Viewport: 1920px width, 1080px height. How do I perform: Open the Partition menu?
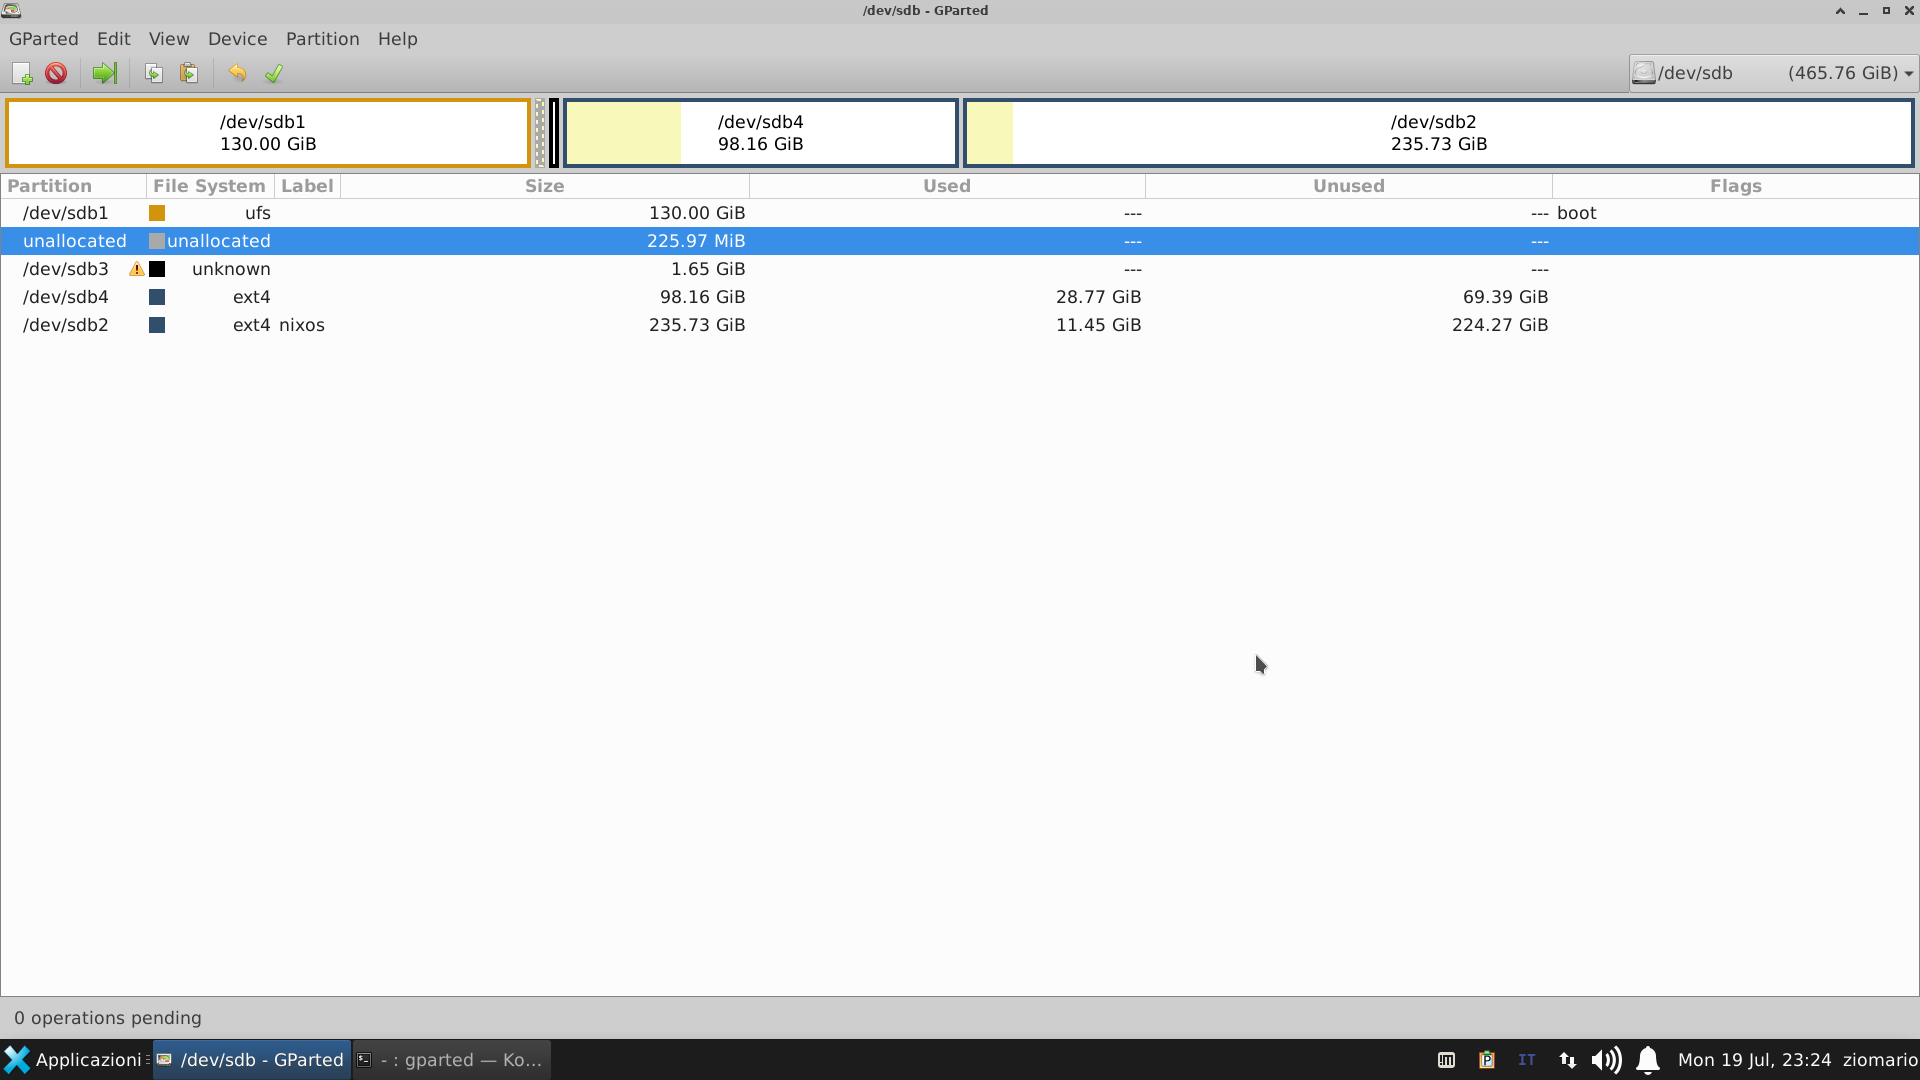[x=322, y=39]
